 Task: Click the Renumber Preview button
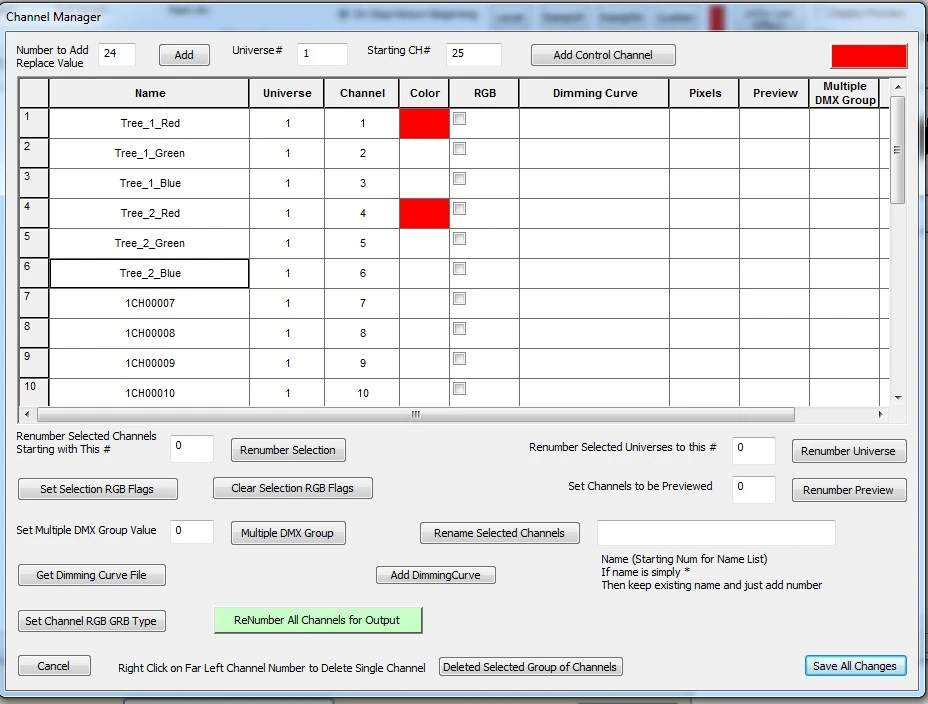pos(849,490)
